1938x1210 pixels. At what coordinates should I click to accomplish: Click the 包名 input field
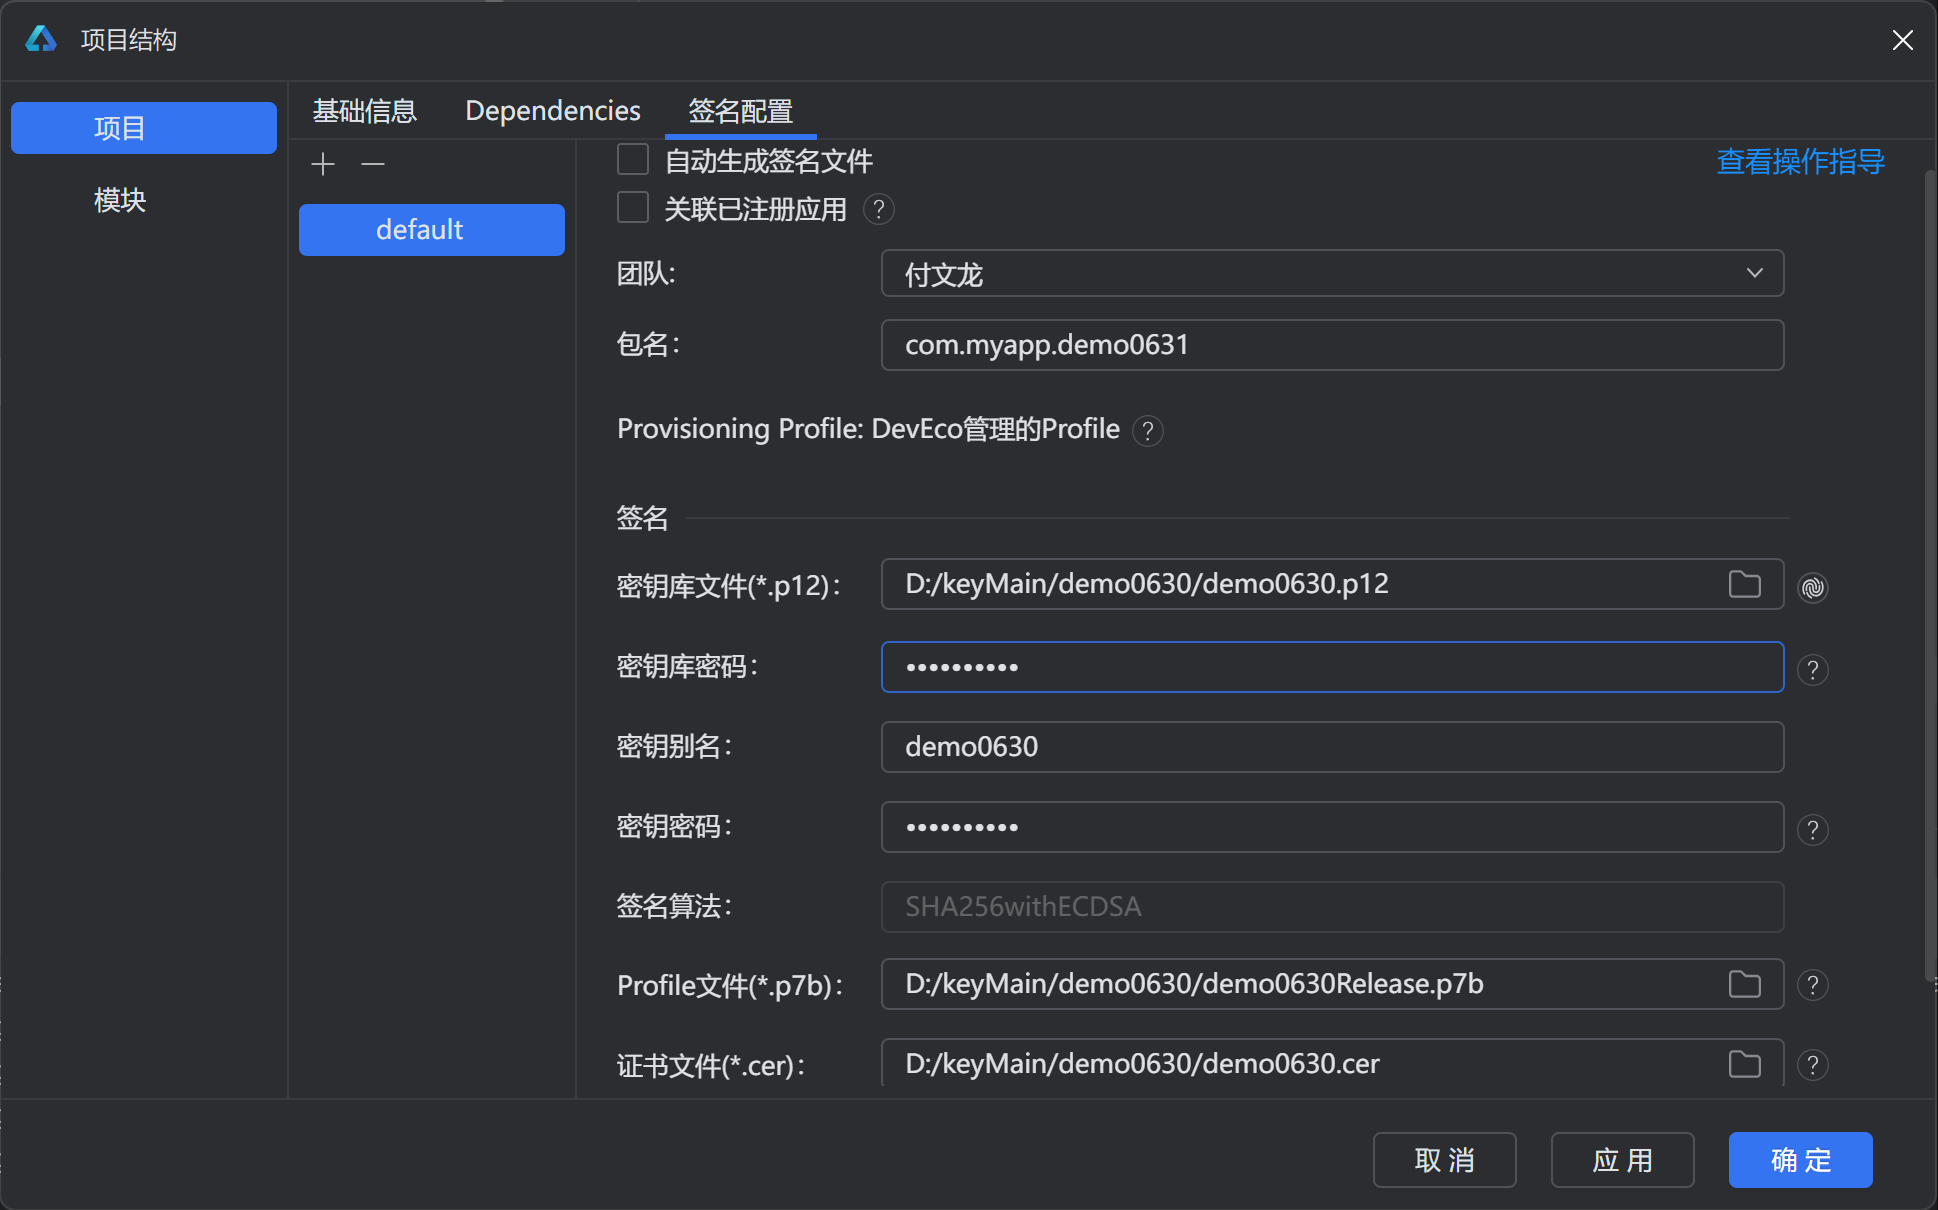pyautogui.click(x=1332, y=345)
